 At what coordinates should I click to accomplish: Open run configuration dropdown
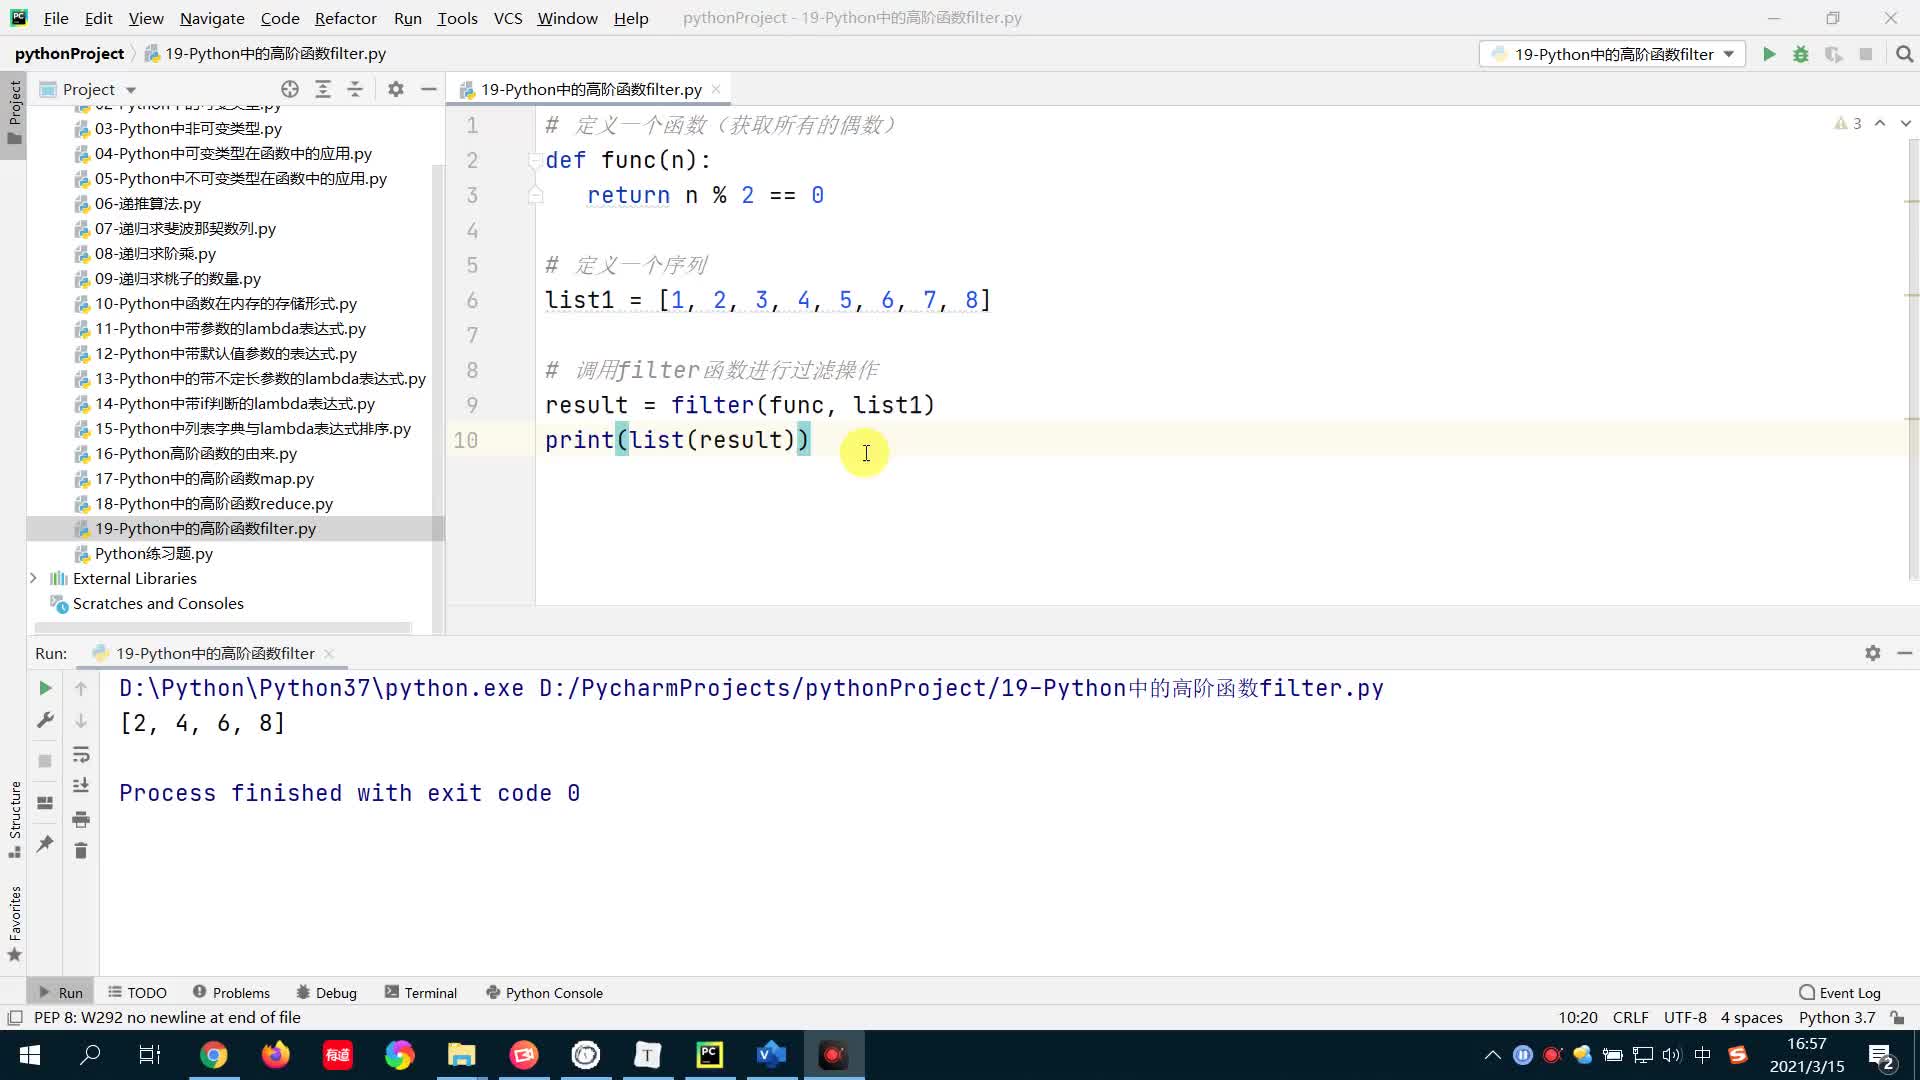pyautogui.click(x=1612, y=54)
